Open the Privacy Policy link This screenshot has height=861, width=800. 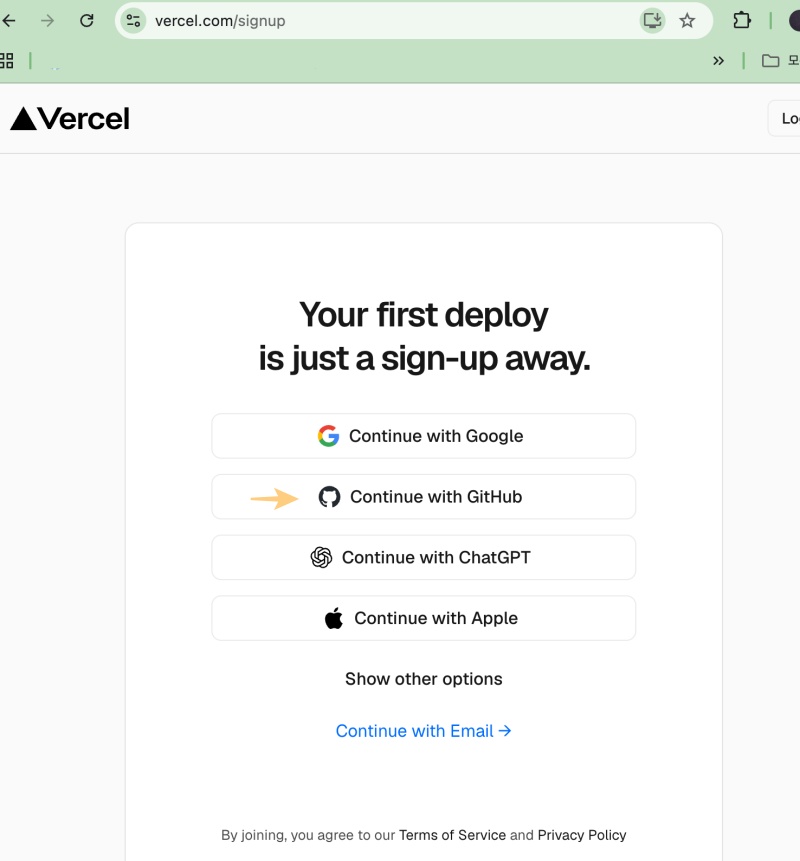point(581,835)
